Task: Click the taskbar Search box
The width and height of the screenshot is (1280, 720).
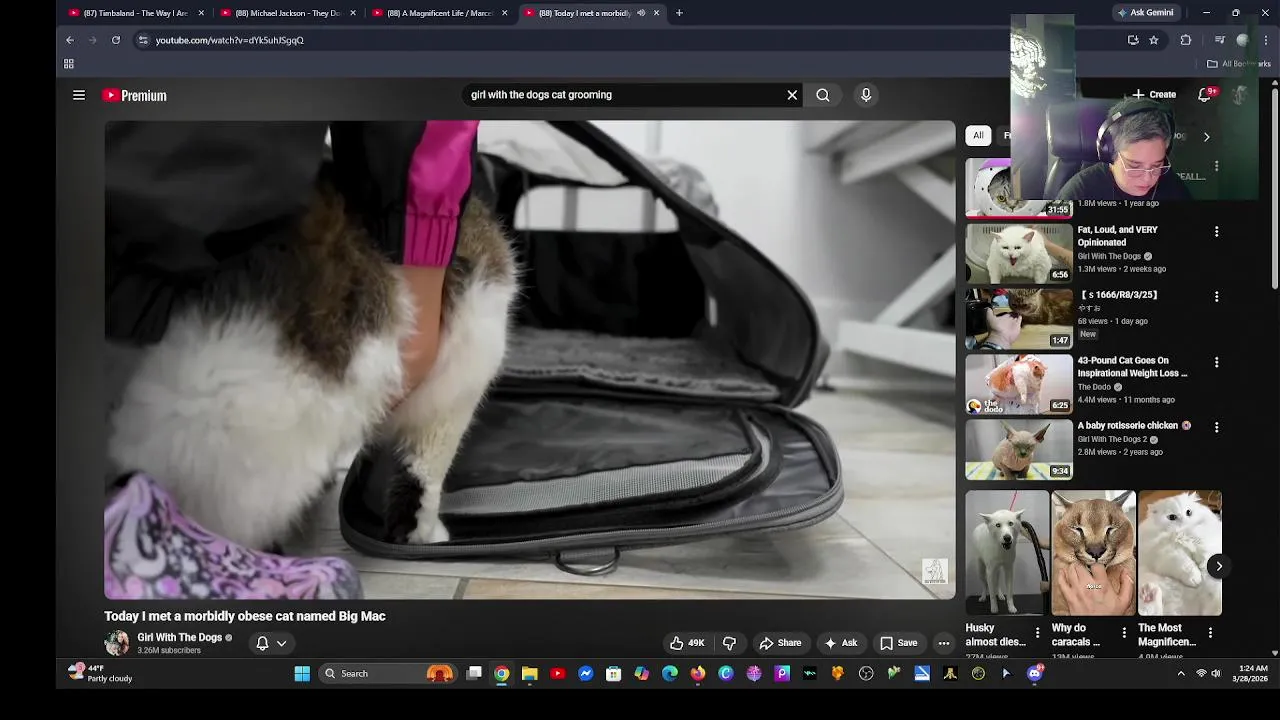Action: pyautogui.click(x=390, y=674)
